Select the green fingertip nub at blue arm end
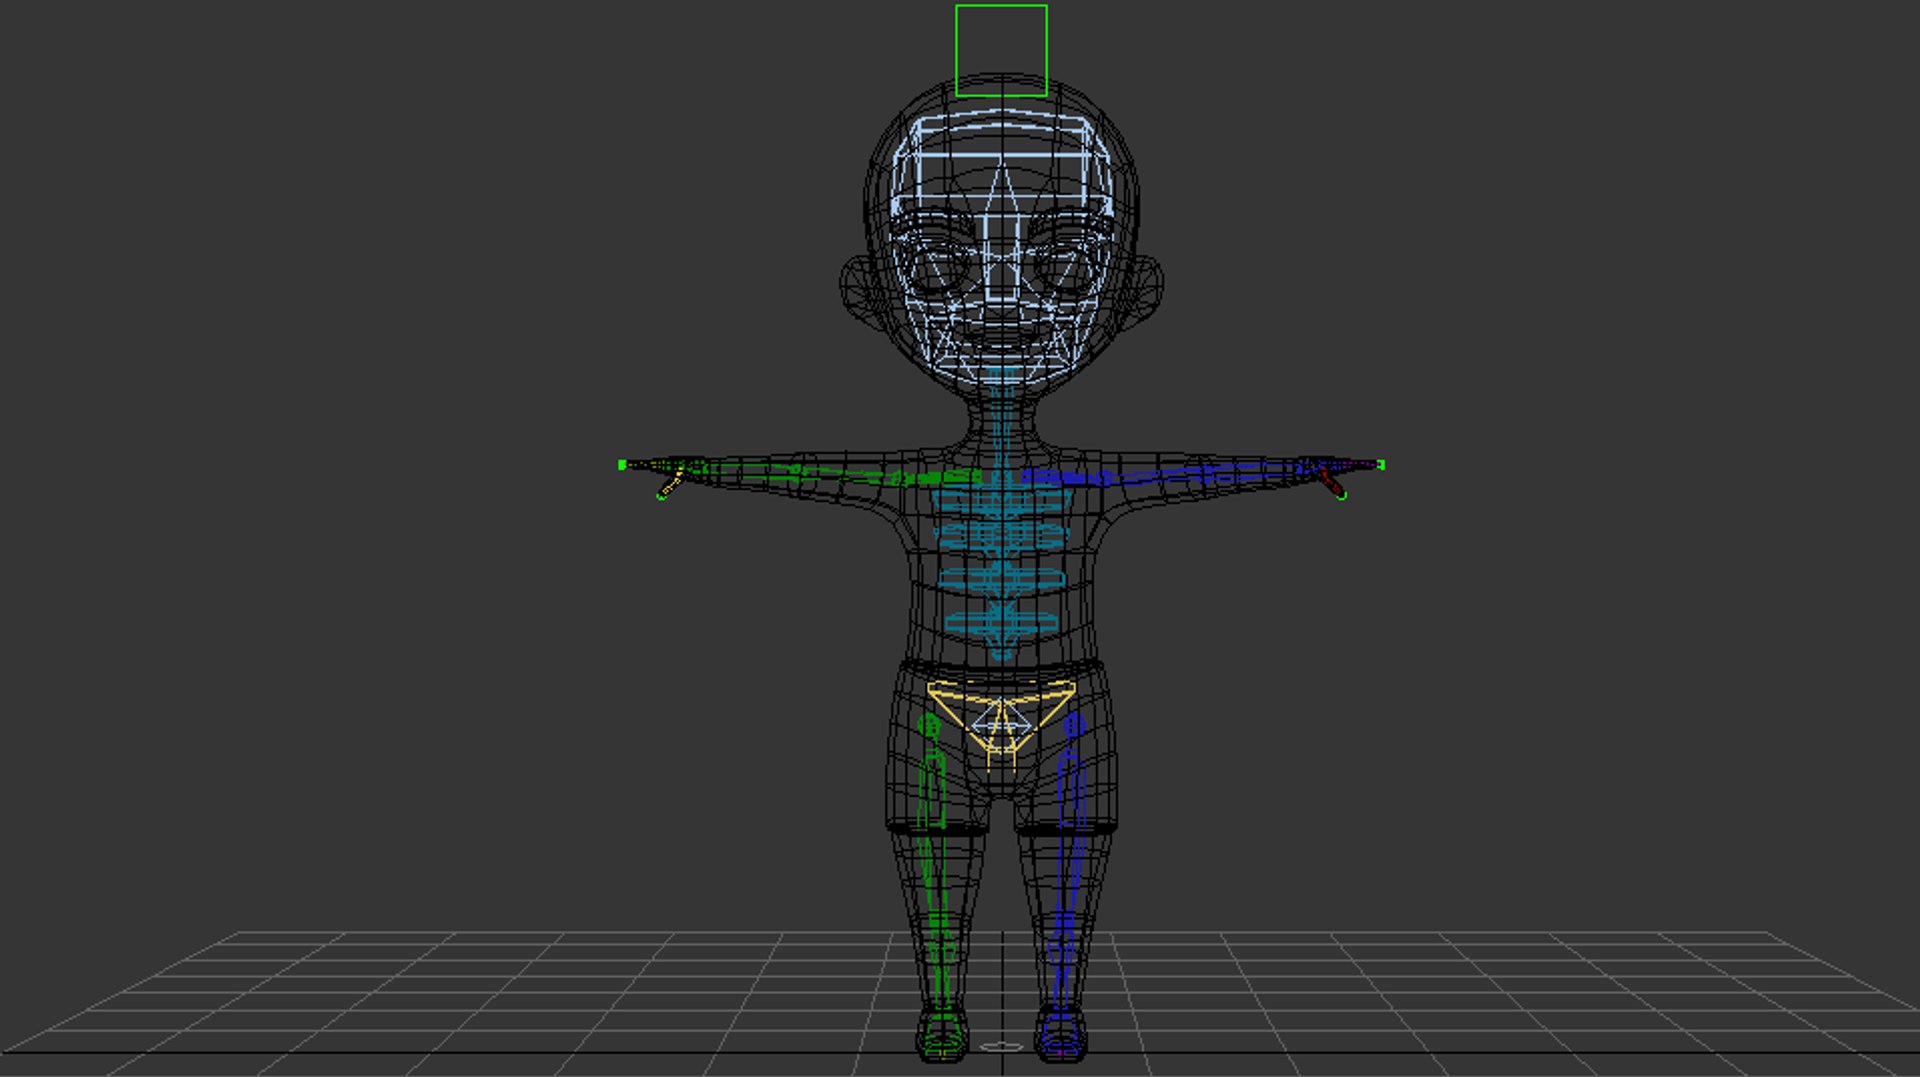1920x1077 pixels. pyautogui.click(x=1381, y=465)
